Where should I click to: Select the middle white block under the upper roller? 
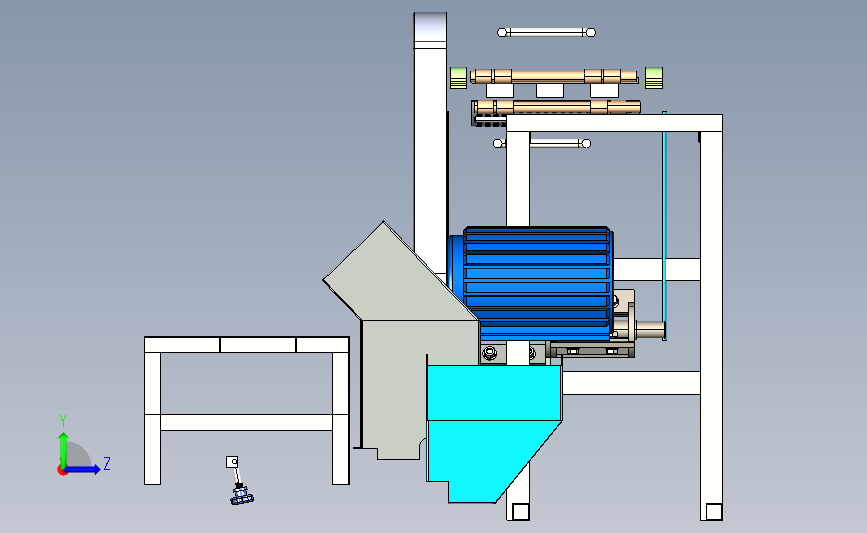click(550, 91)
